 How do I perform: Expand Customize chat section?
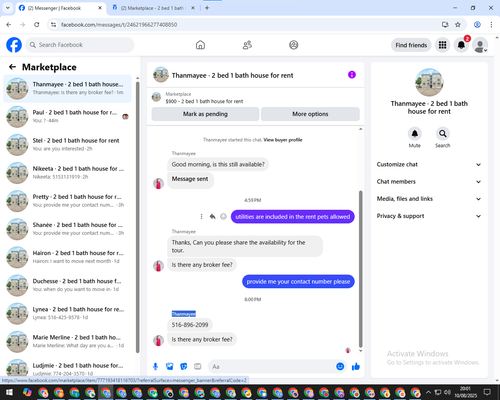tap(429, 164)
